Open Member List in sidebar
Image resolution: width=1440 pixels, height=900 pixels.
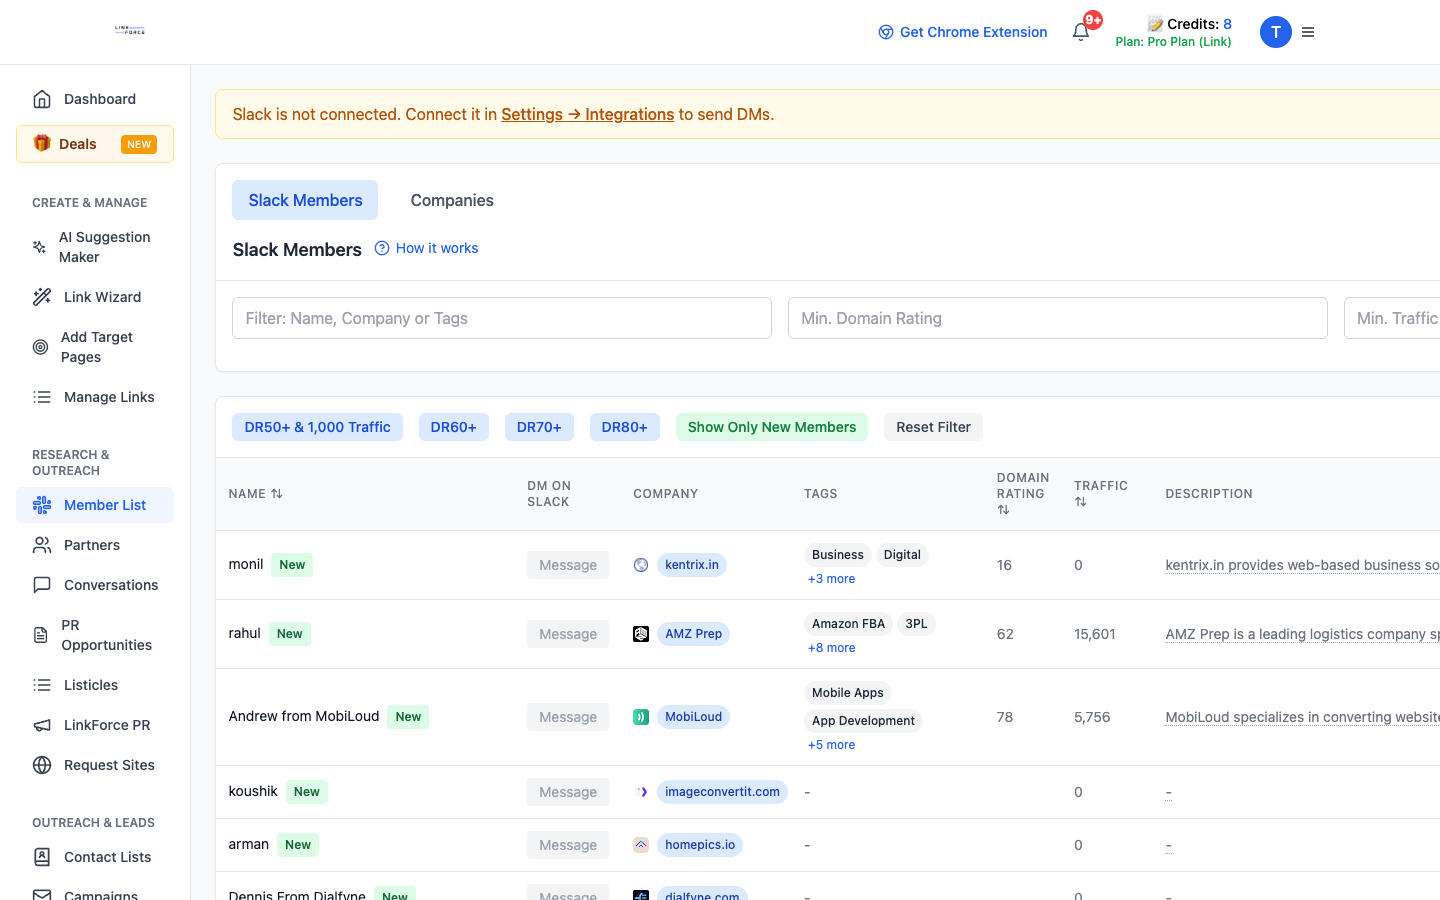pos(95,505)
